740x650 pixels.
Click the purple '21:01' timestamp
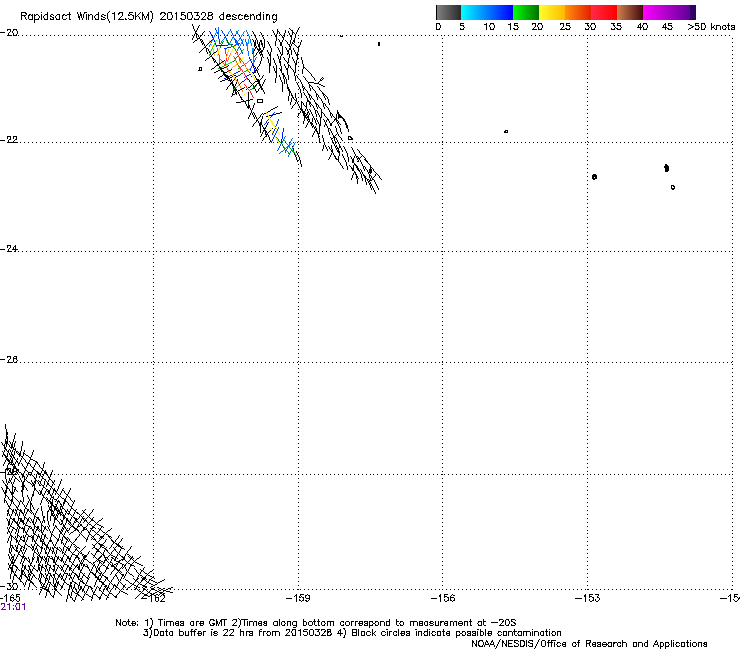tap(13, 607)
